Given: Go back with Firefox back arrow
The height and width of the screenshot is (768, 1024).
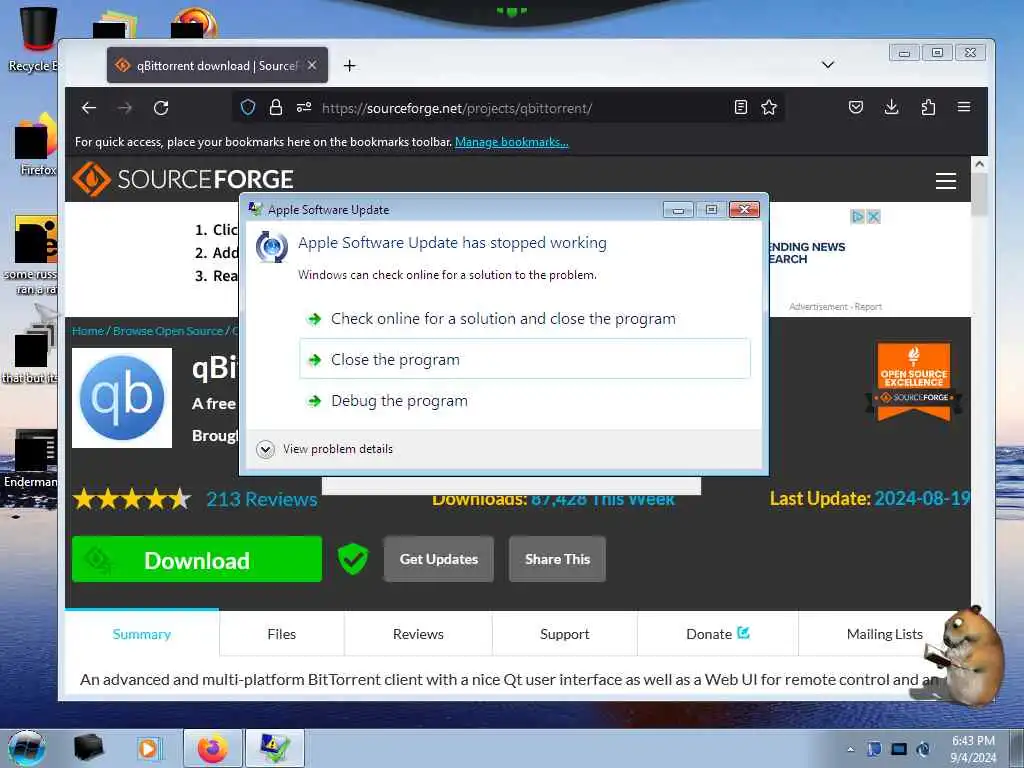Looking at the screenshot, I should click(89, 108).
